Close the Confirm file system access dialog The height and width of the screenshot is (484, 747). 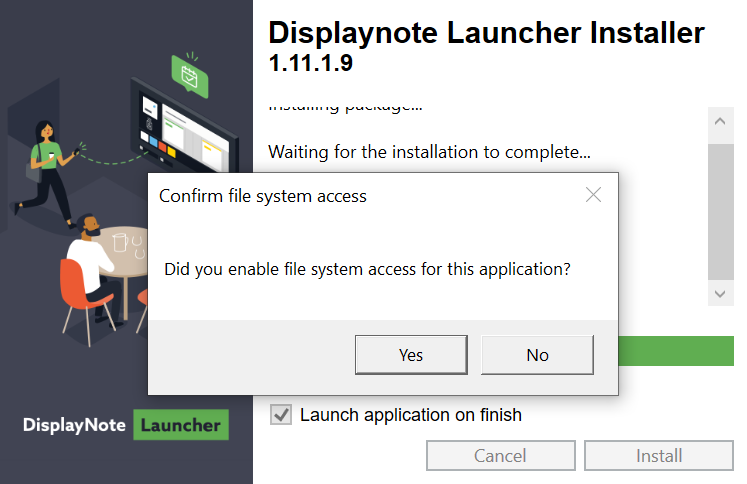click(x=593, y=195)
